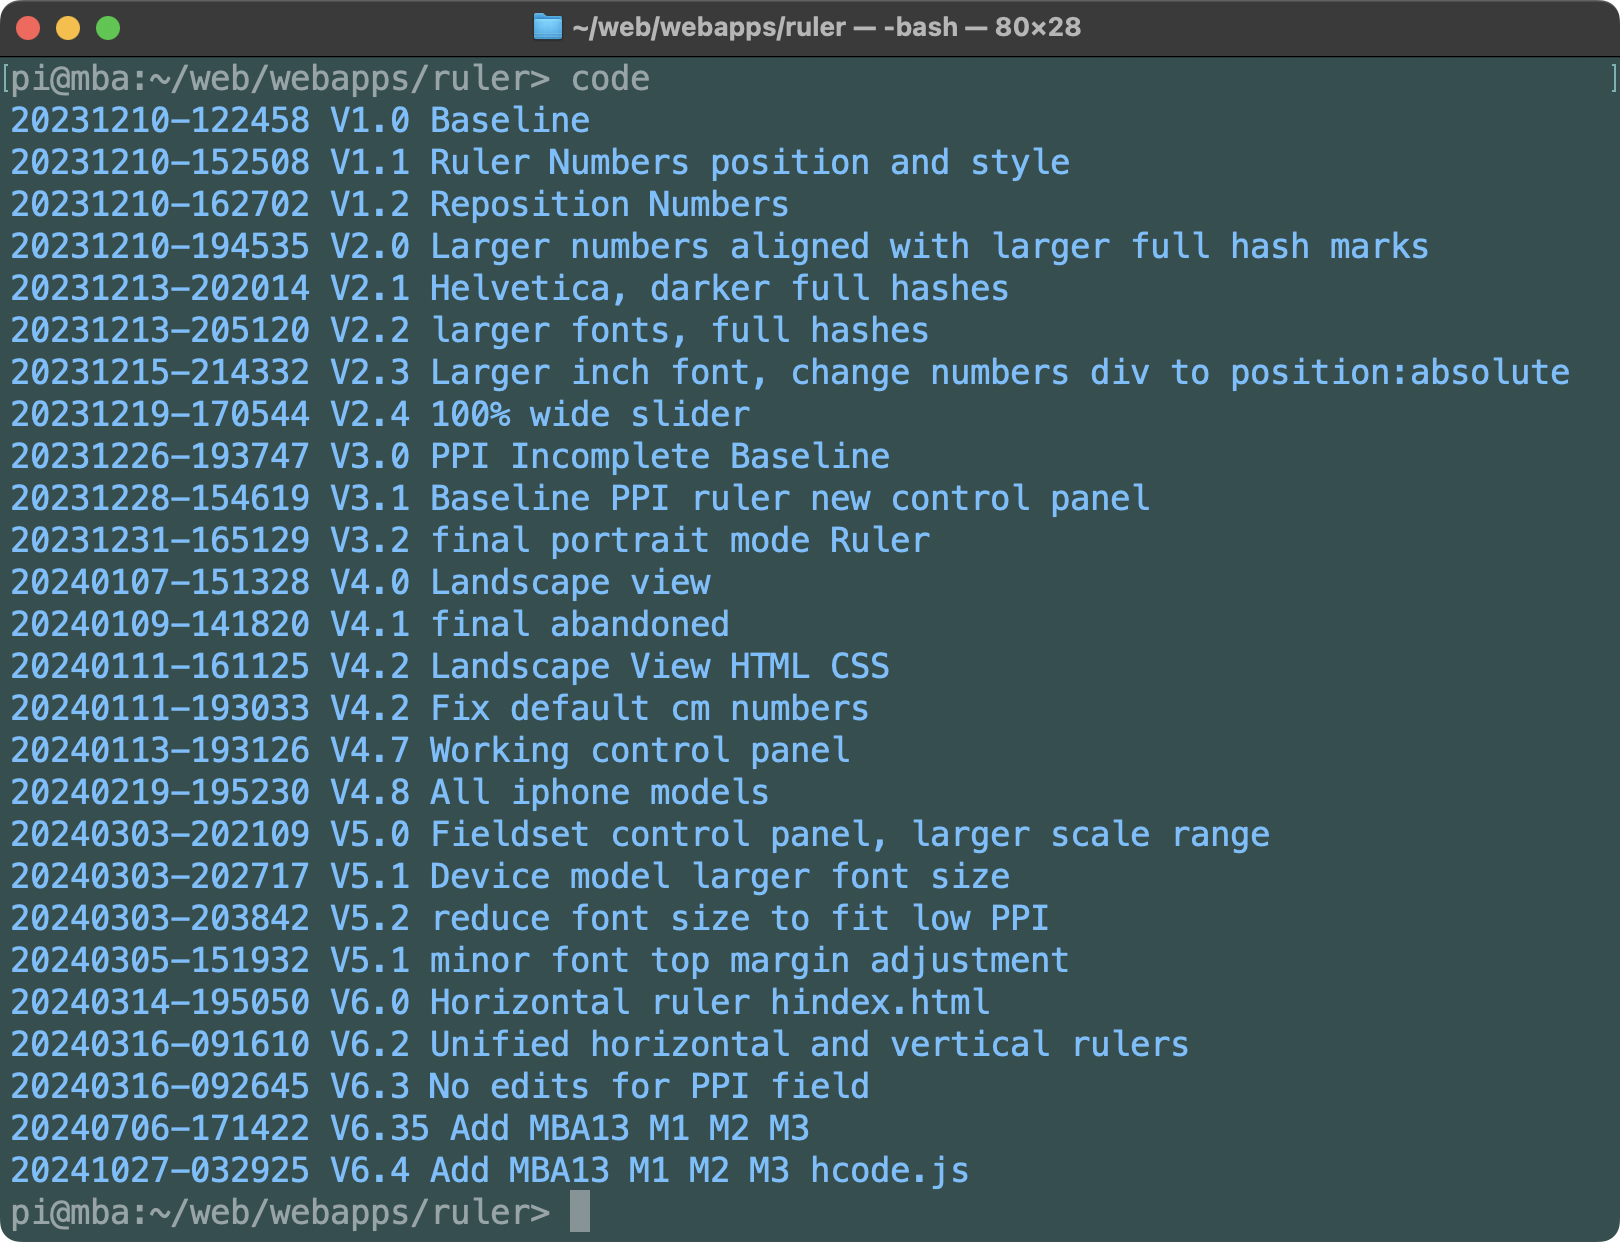Image resolution: width=1620 pixels, height=1242 pixels.
Task: Click the top prompt text 'pi@mba:~/web/webapps/ruler>'
Action: [x=280, y=78]
